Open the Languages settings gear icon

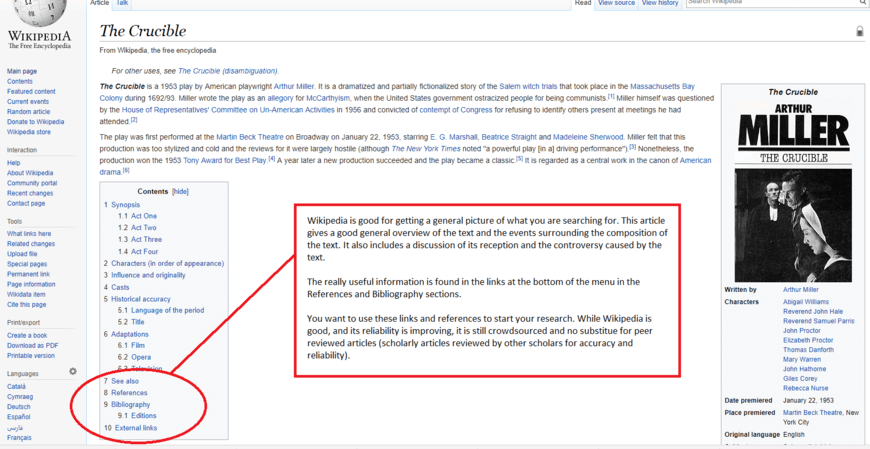(73, 372)
